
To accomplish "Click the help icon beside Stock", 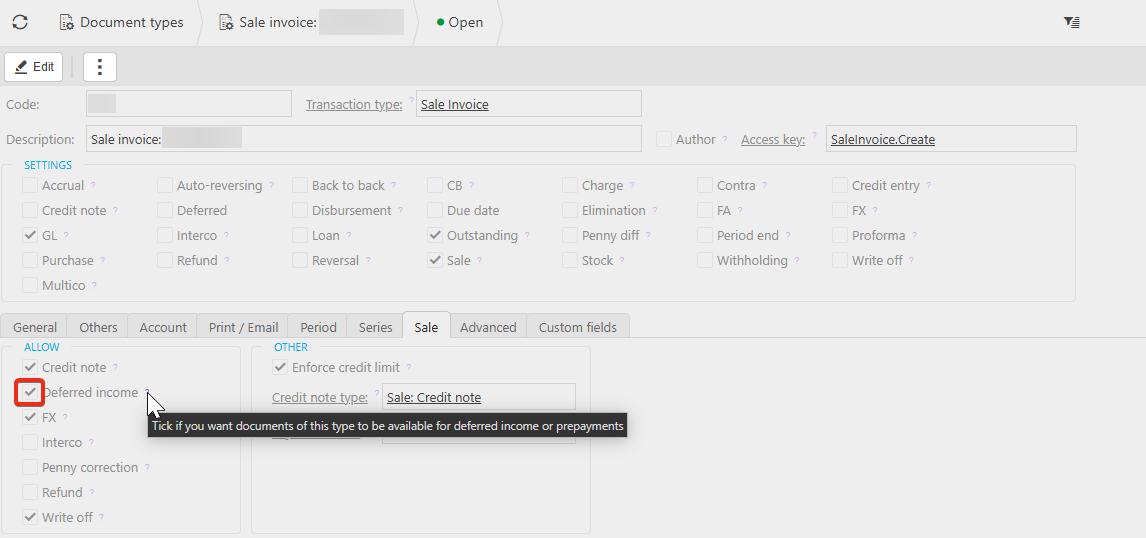I will 622,259.
